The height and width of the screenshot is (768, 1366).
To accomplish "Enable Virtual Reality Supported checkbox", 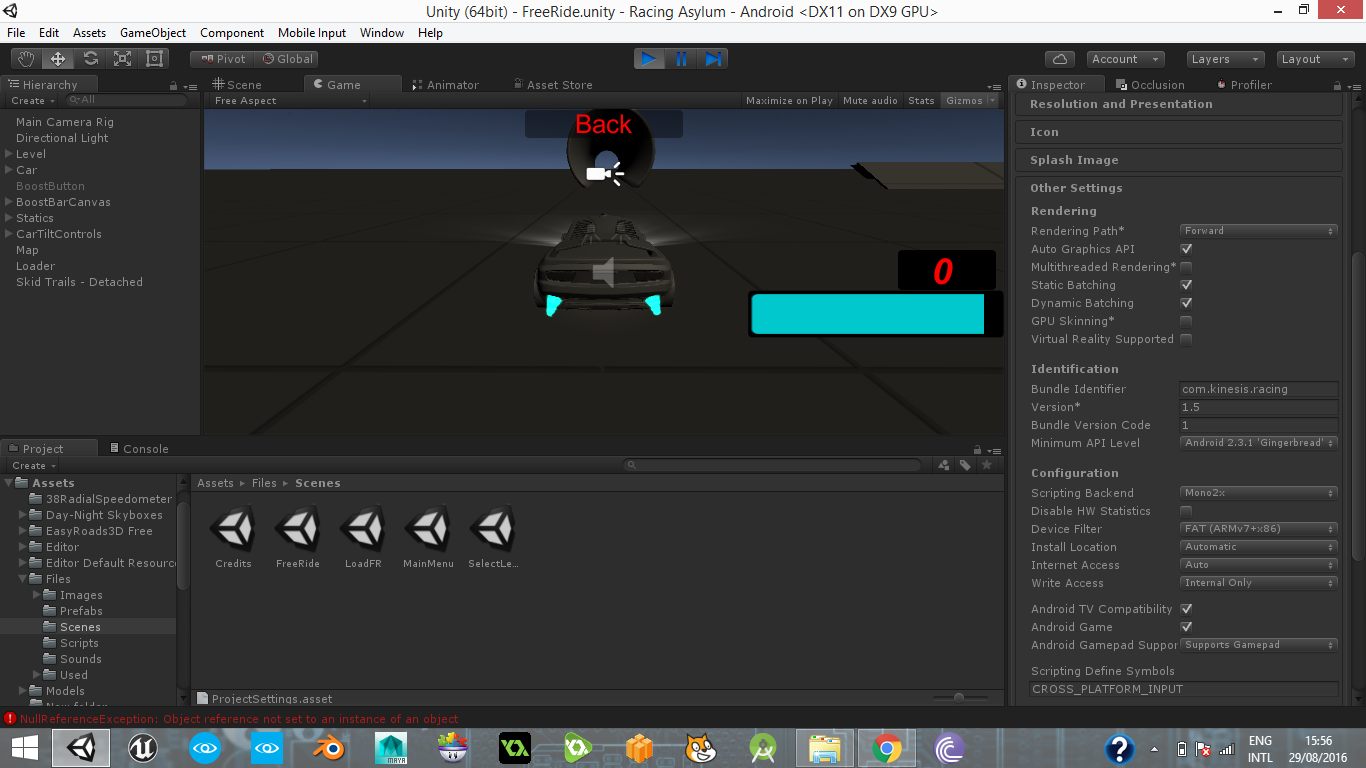I will click(x=1186, y=339).
